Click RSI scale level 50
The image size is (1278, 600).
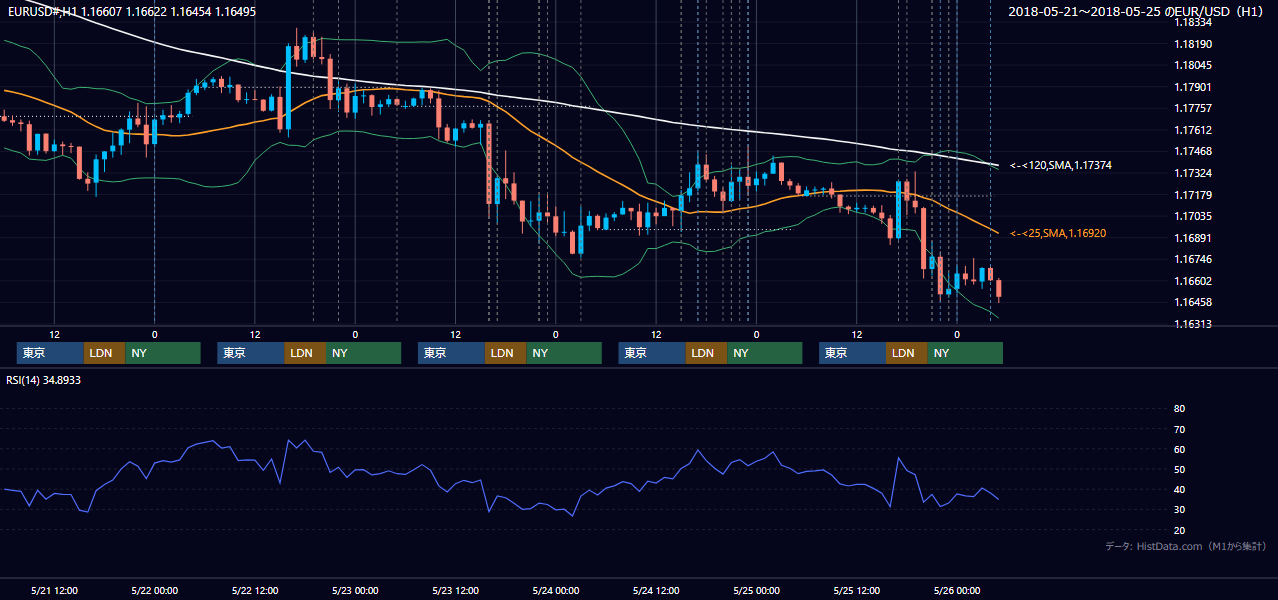pyautogui.click(x=1179, y=469)
